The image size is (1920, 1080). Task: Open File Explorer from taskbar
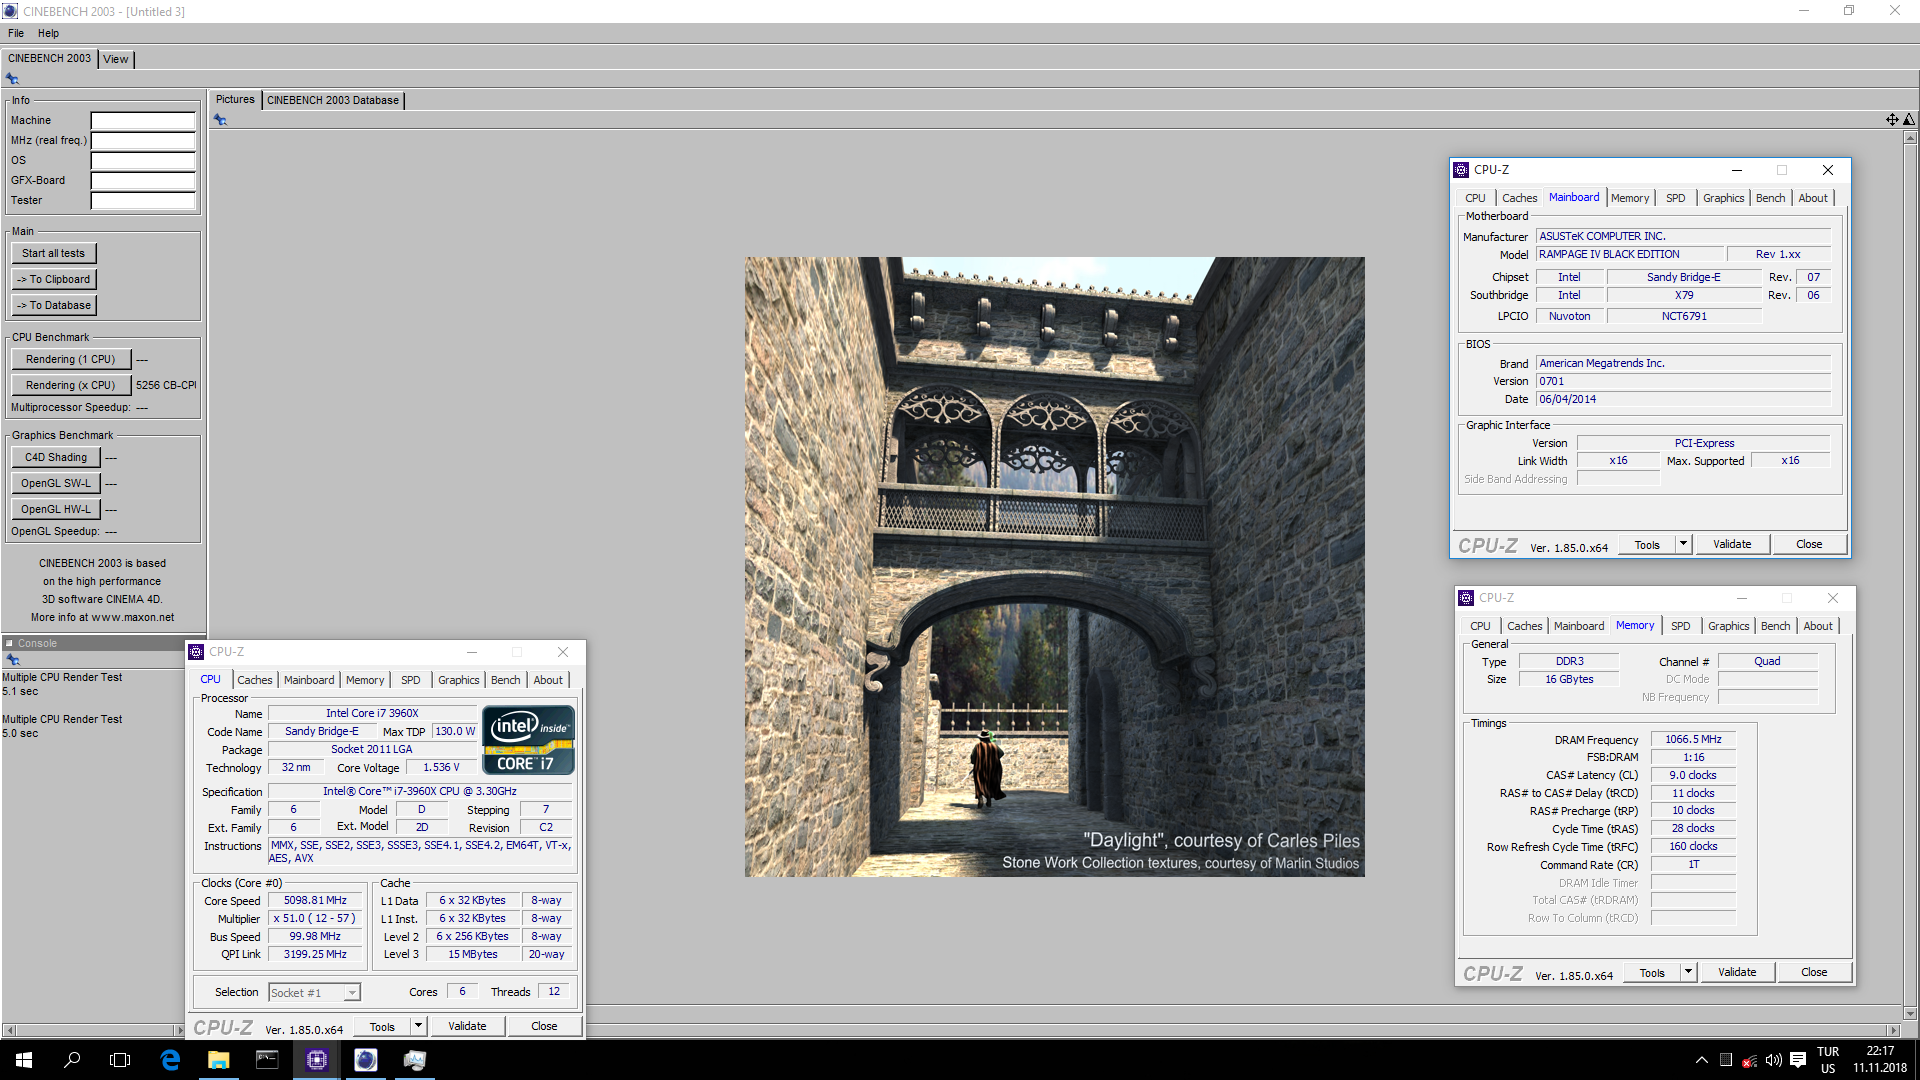[218, 1060]
